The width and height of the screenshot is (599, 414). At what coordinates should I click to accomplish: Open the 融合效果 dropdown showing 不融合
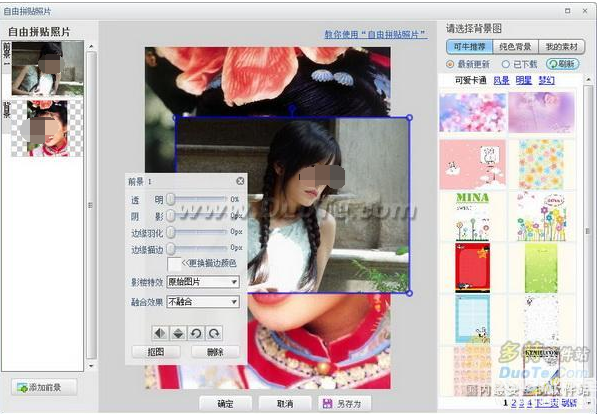[x=203, y=302]
